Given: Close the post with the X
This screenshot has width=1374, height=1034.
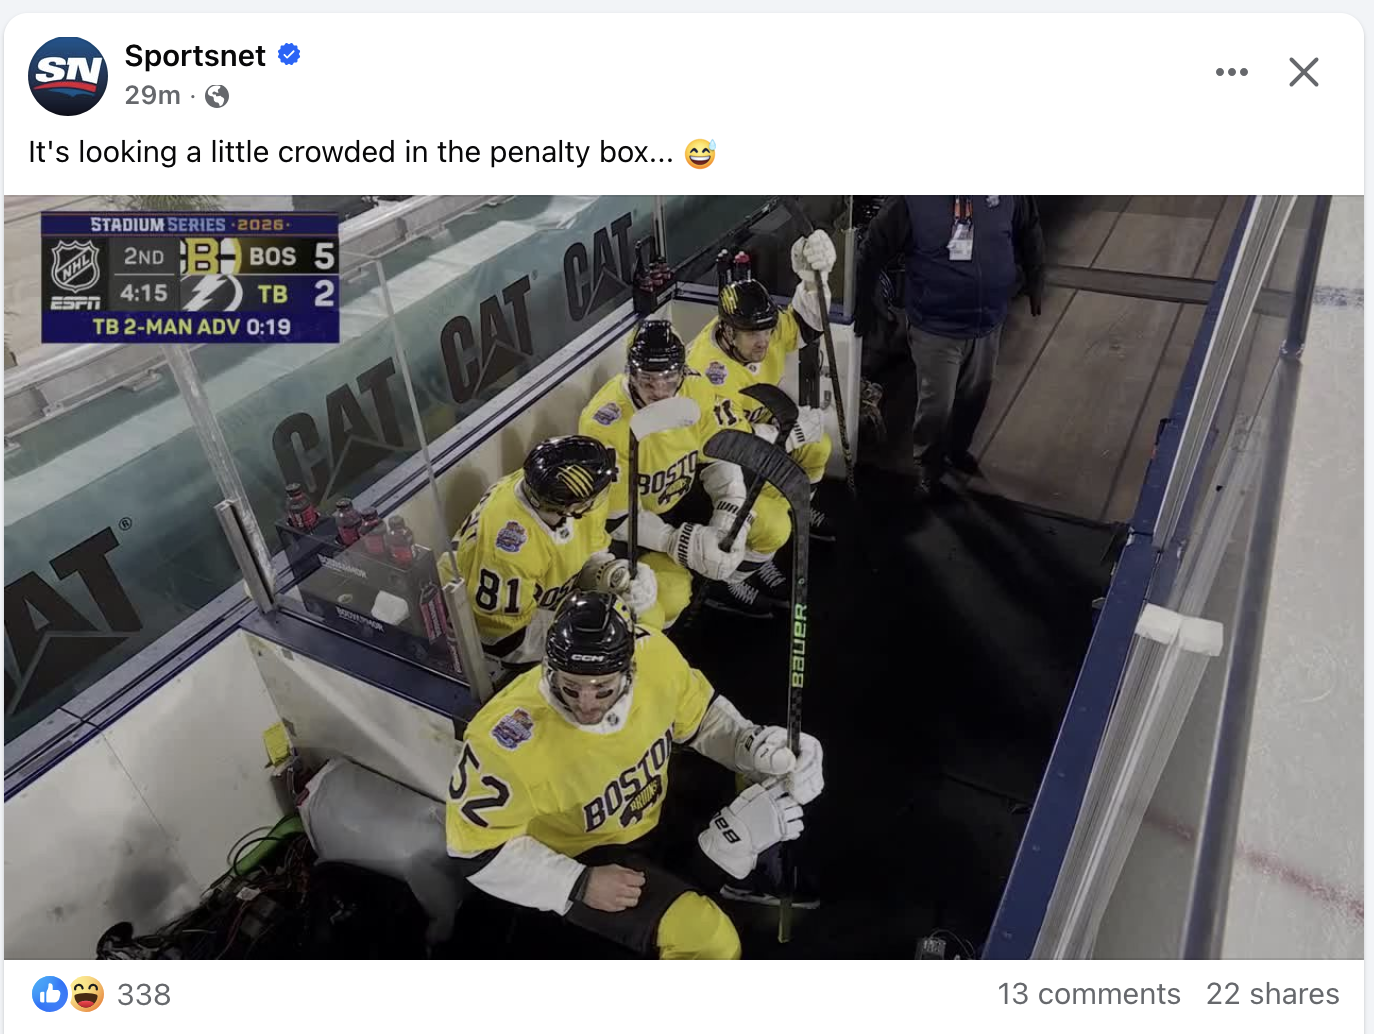Looking at the screenshot, I should coord(1304,72).
